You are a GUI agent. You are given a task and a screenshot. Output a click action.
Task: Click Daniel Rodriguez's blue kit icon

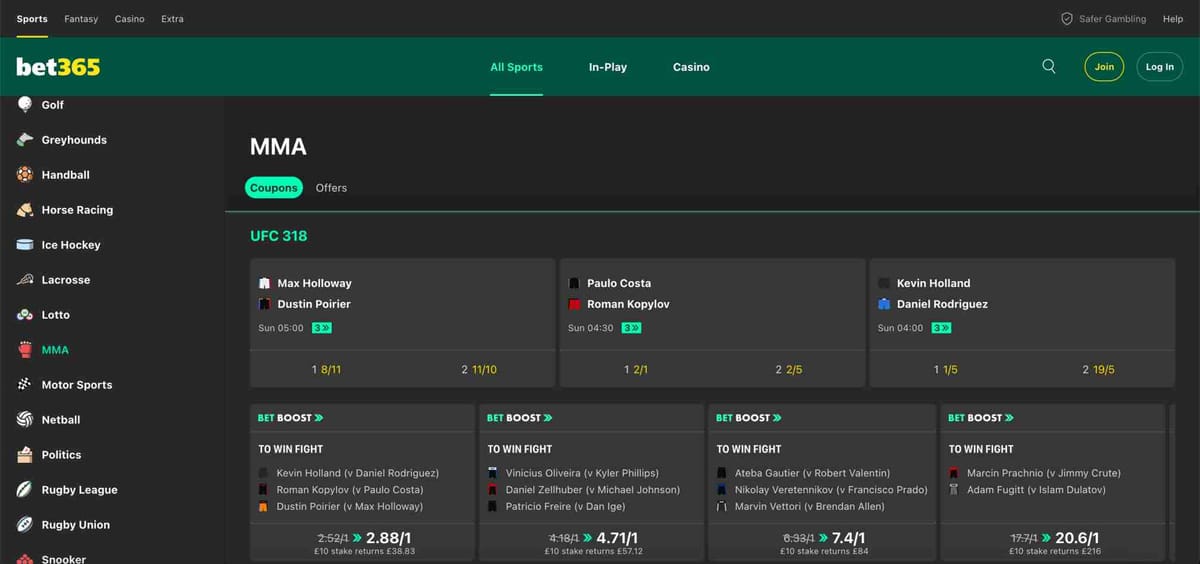pyautogui.click(x=884, y=304)
